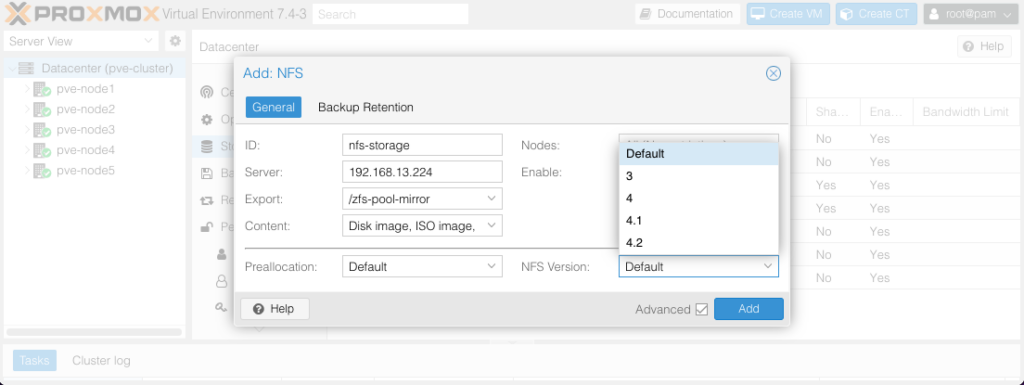Image resolution: width=1024 pixels, height=385 pixels.
Task: Click the pve-node4 server icon
Action: tap(42, 150)
